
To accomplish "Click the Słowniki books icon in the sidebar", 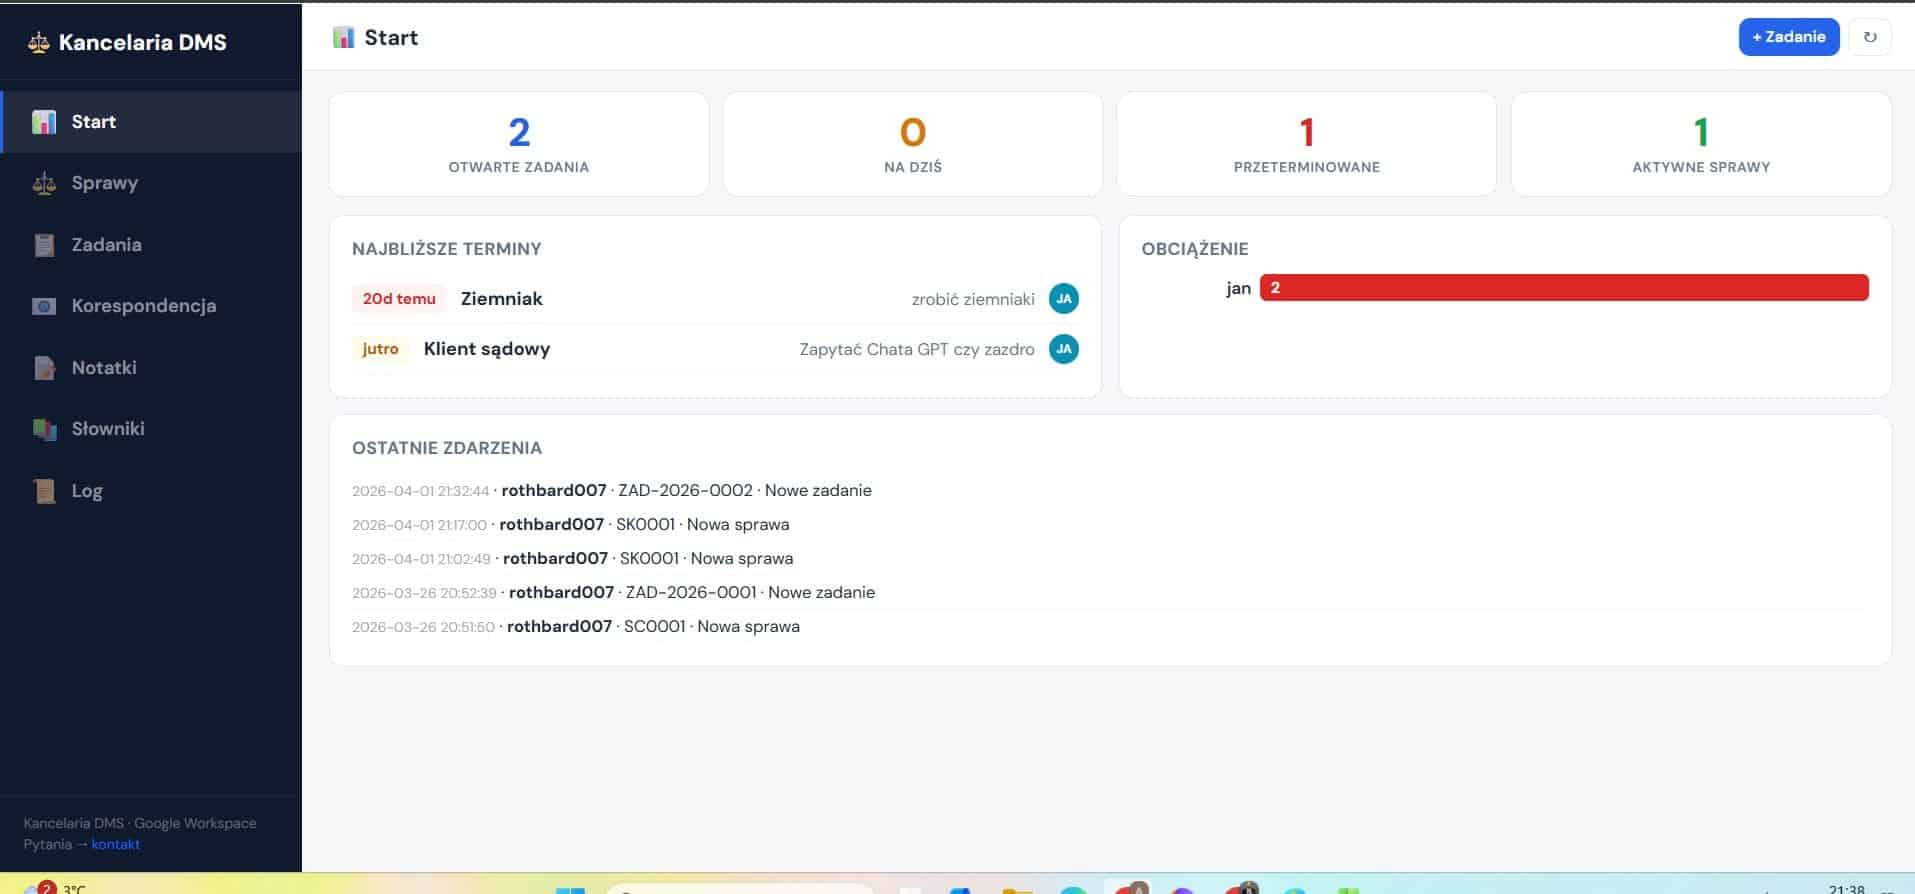I will pos(44,429).
